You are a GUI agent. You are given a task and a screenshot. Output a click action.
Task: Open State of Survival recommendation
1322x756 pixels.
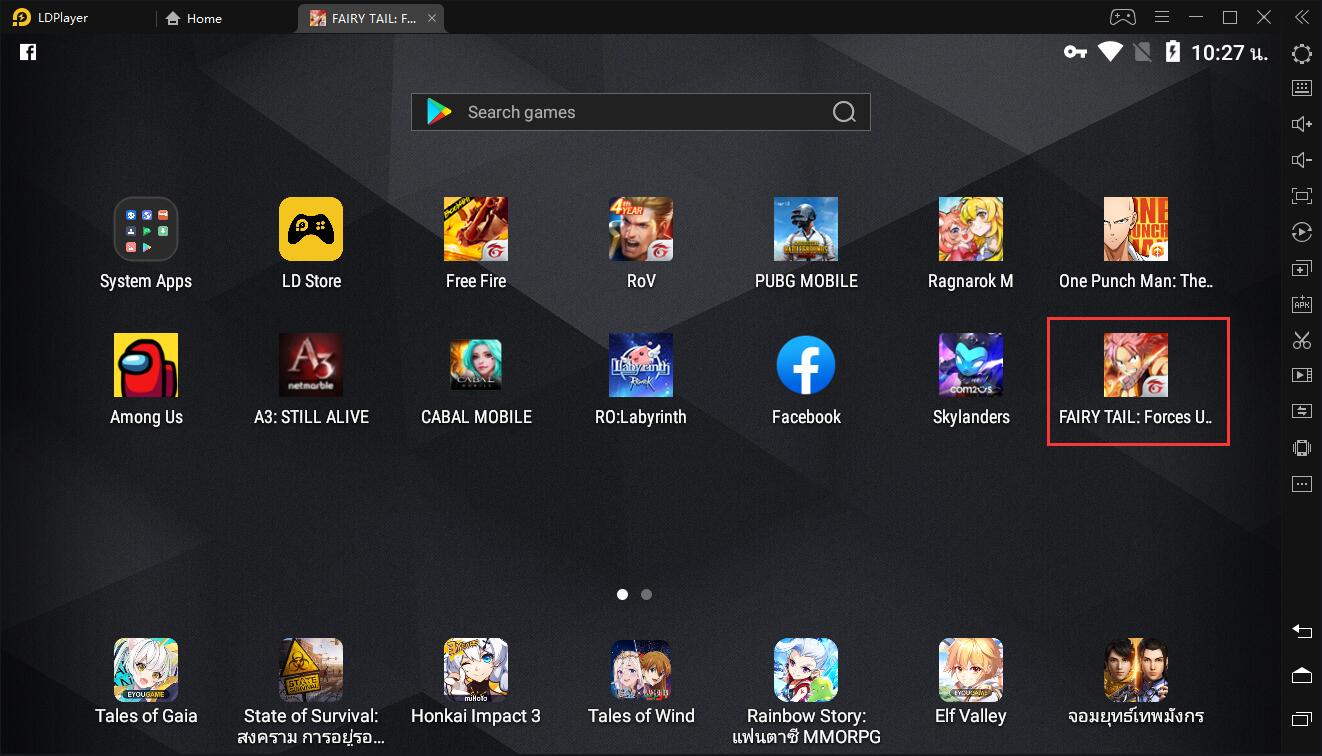tap(311, 670)
